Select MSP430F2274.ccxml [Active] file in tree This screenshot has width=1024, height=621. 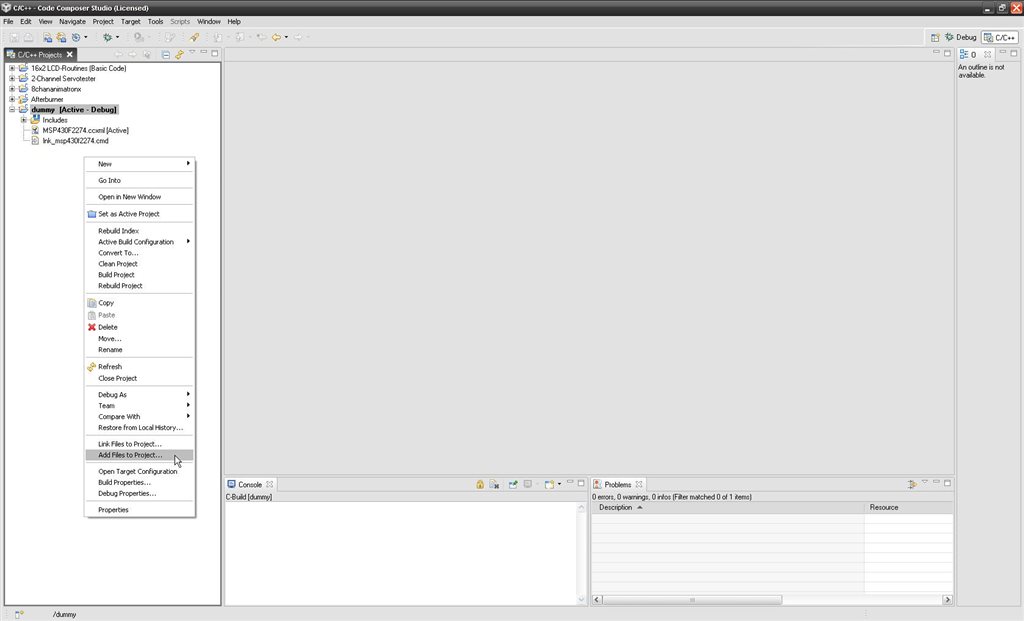pyautogui.click(x=85, y=131)
